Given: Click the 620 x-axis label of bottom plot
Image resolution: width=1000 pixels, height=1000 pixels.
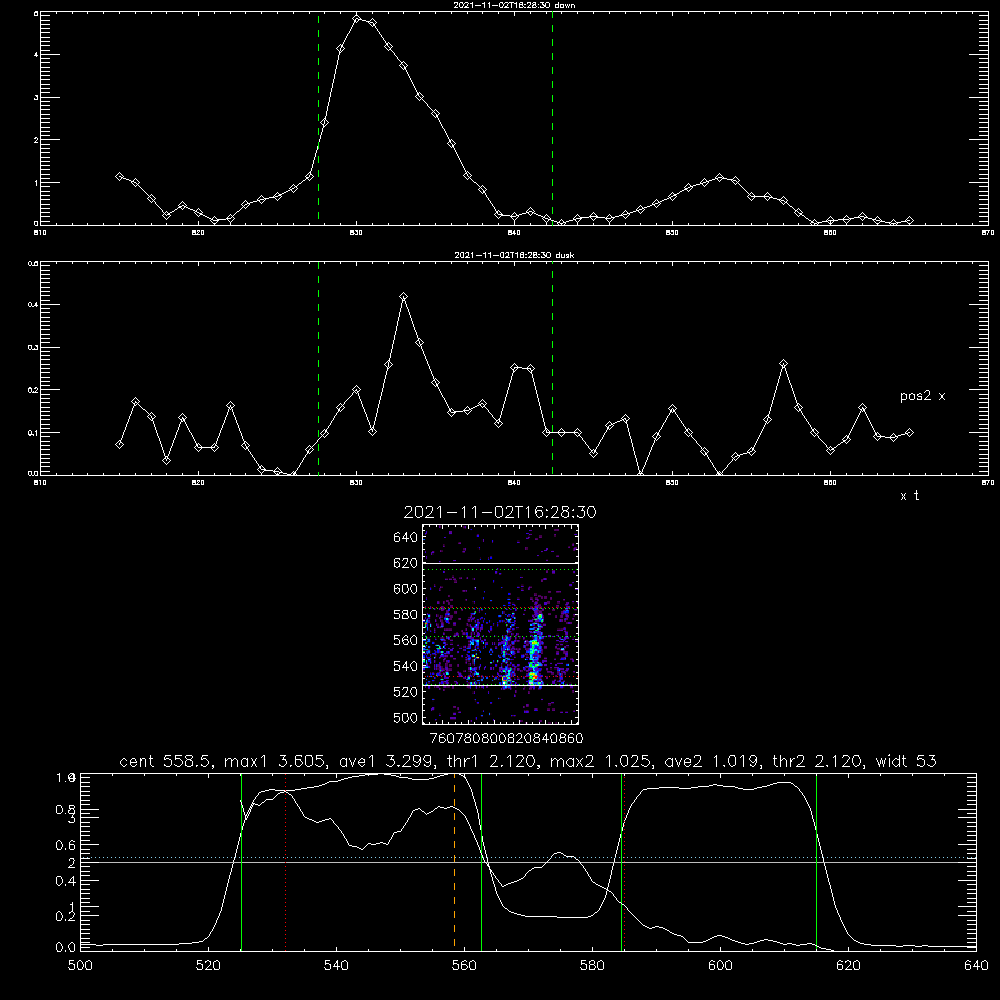Looking at the screenshot, I should 848,966.
